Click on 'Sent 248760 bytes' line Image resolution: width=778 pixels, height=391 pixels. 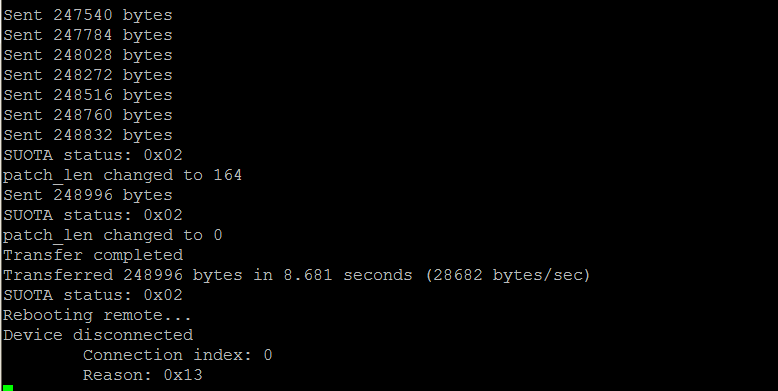click(88, 115)
